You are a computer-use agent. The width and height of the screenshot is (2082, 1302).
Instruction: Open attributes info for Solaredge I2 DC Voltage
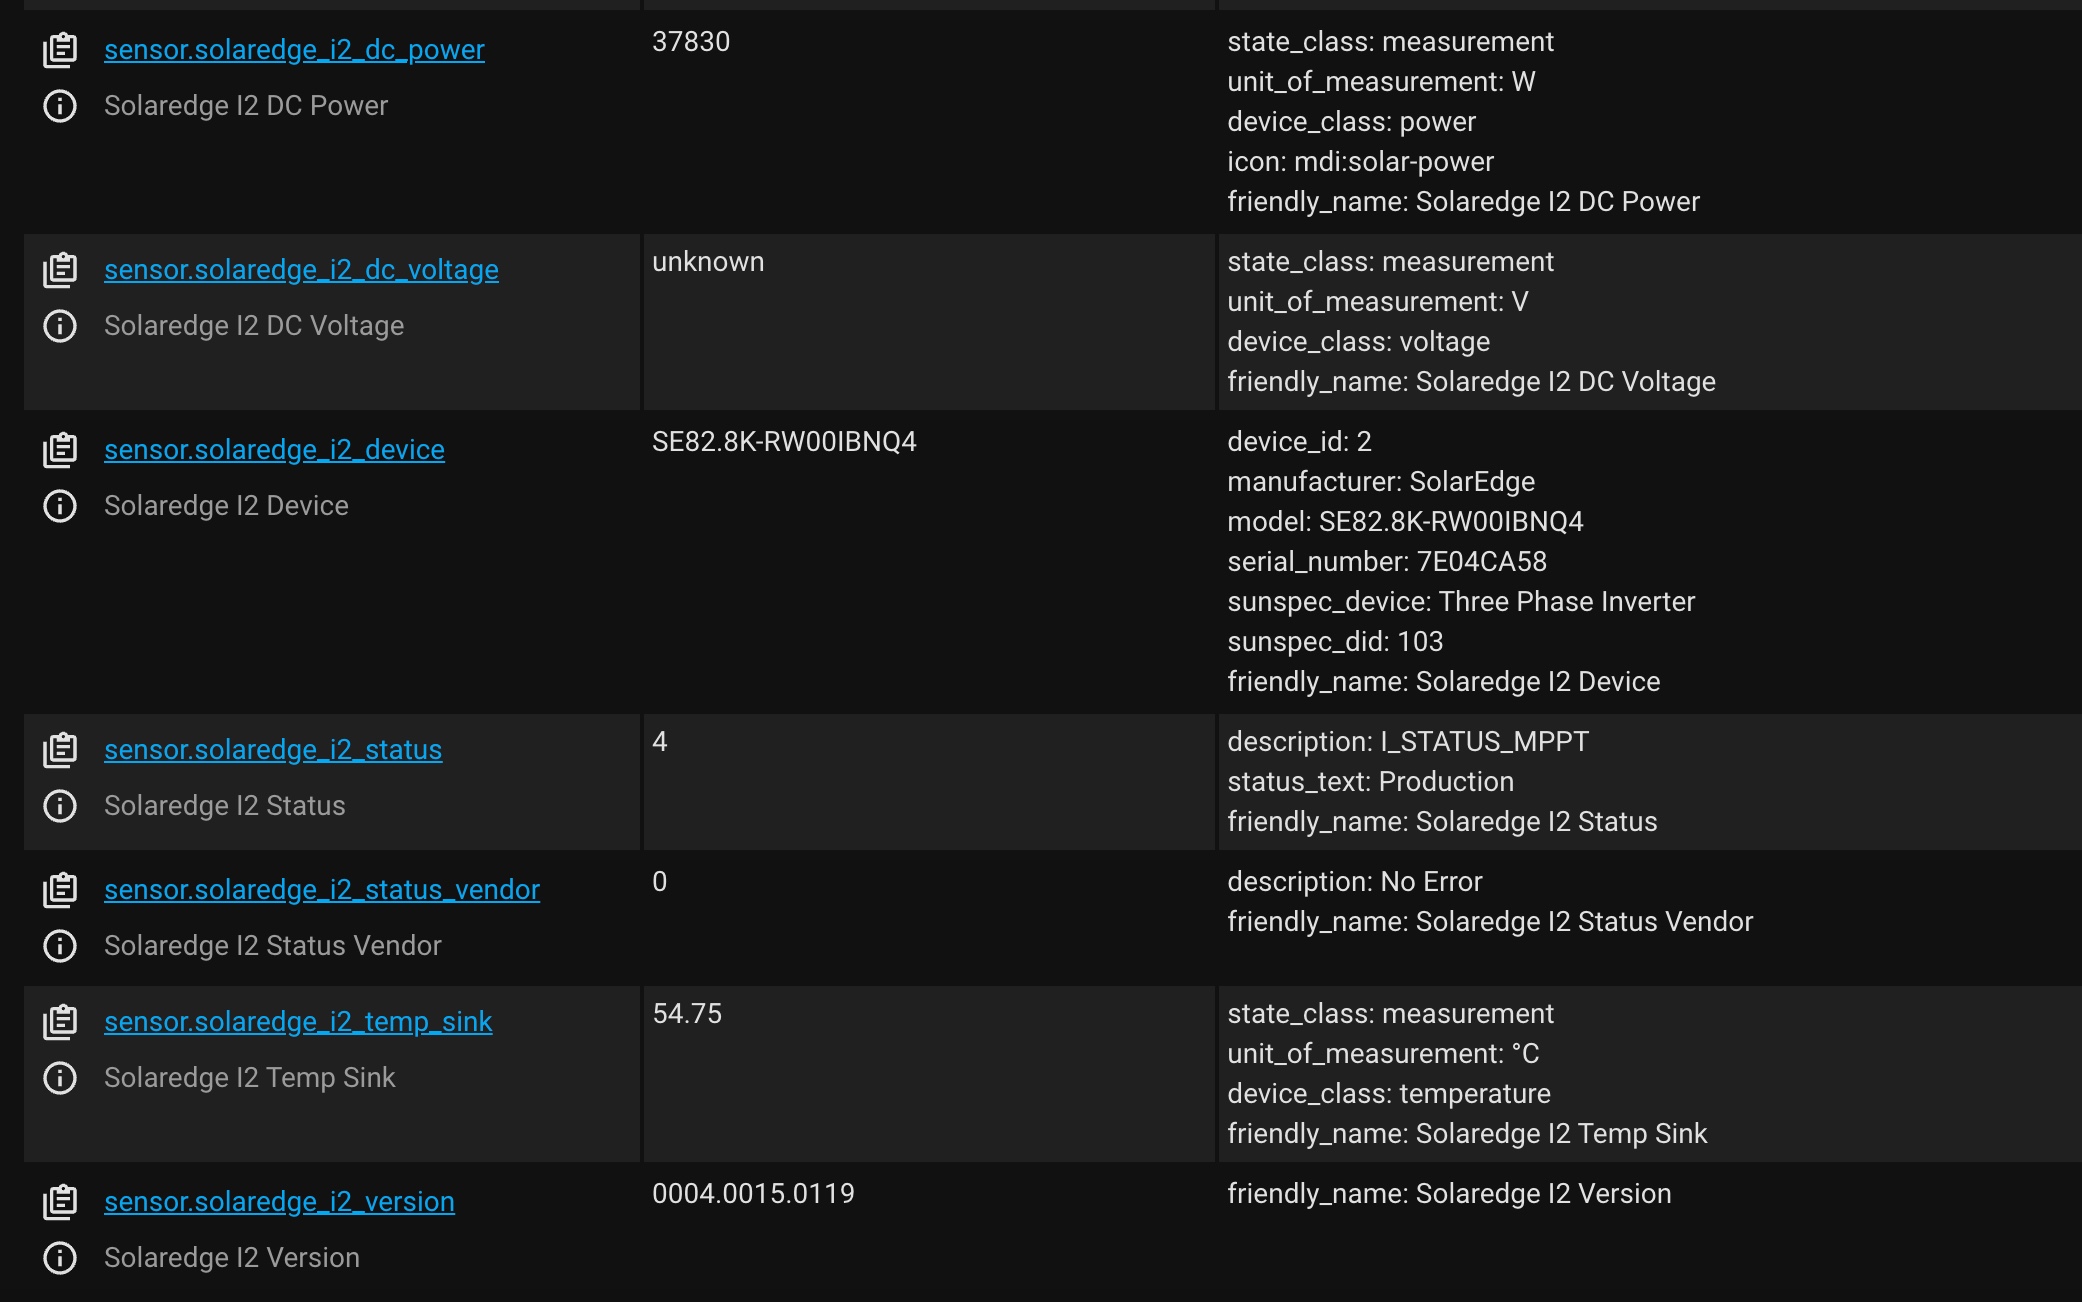[61, 324]
